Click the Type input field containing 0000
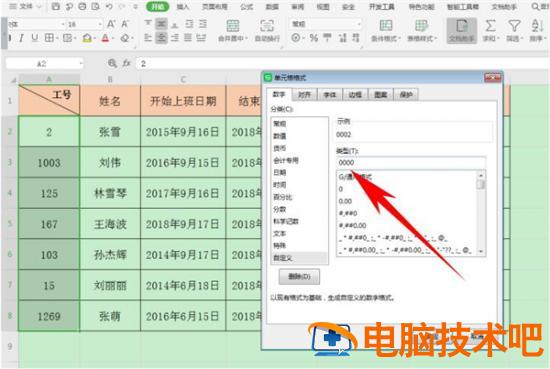The image size is (550, 369). point(411,162)
